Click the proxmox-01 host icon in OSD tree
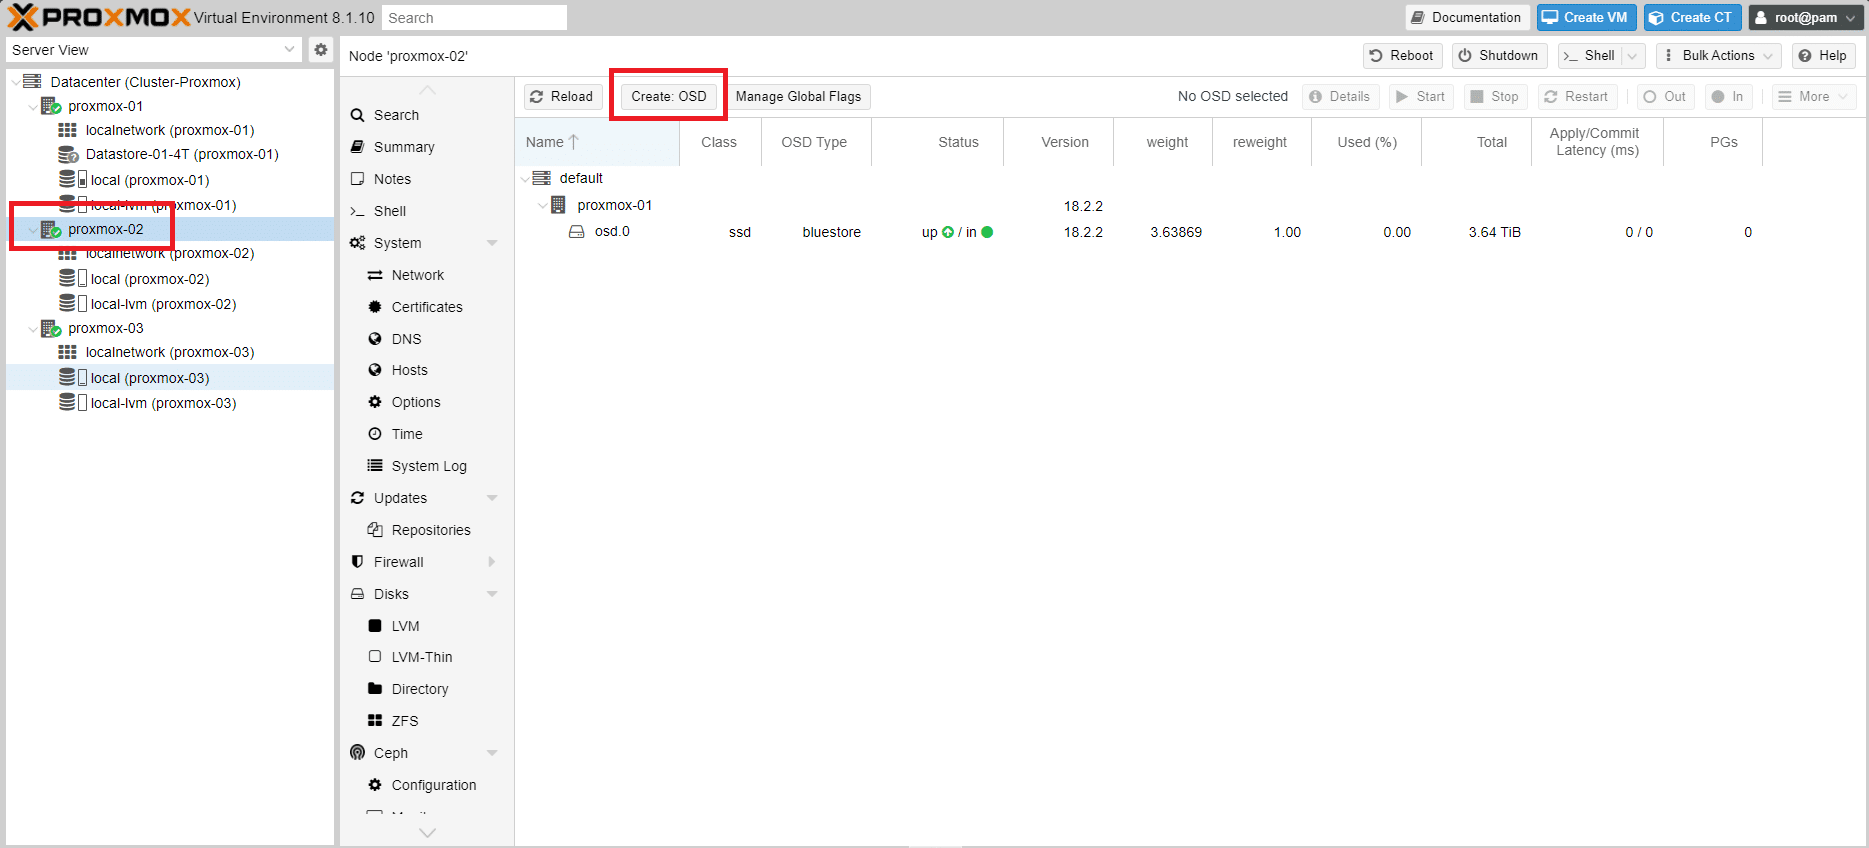The image size is (1869, 848). coord(558,205)
